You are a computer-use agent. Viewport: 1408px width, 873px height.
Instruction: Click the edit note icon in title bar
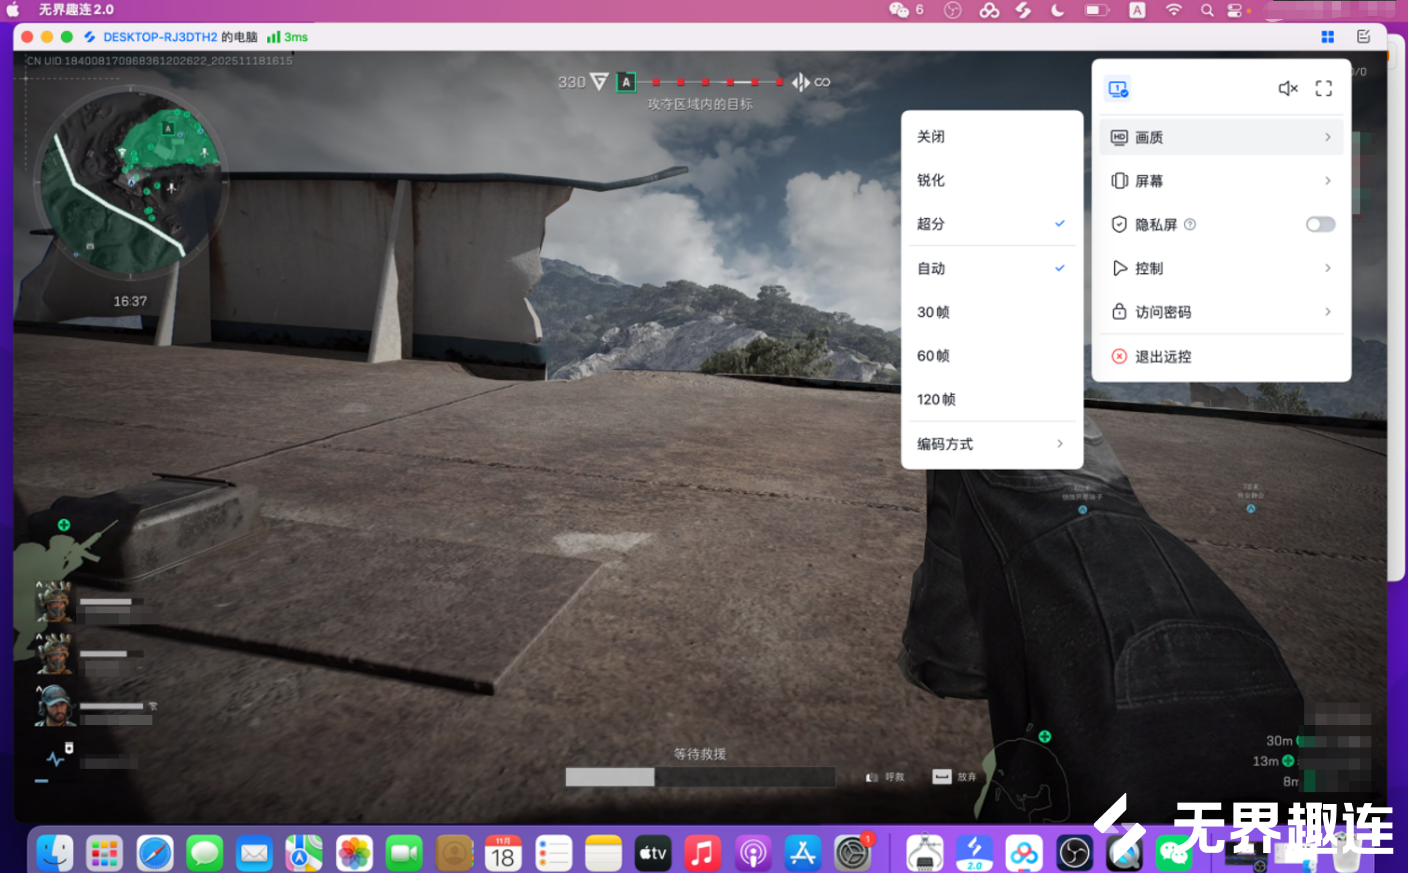click(x=1363, y=37)
